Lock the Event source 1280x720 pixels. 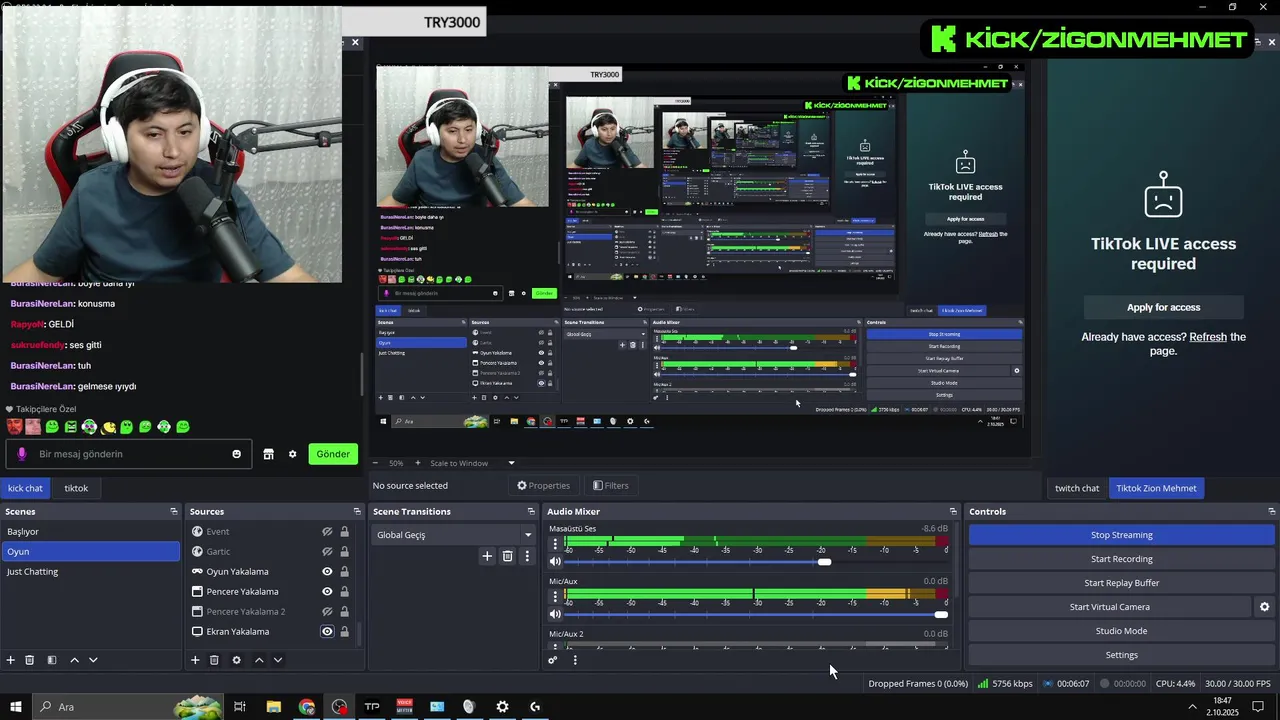coord(344,532)
